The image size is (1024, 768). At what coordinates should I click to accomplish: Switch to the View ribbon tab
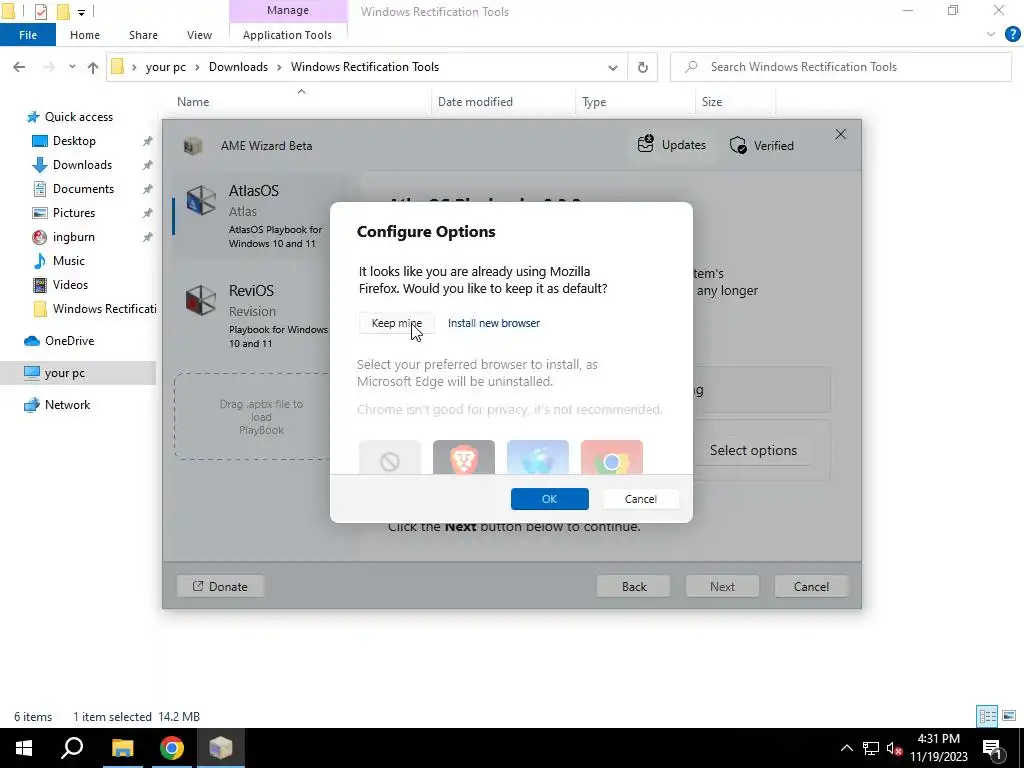tap(199, 35)
